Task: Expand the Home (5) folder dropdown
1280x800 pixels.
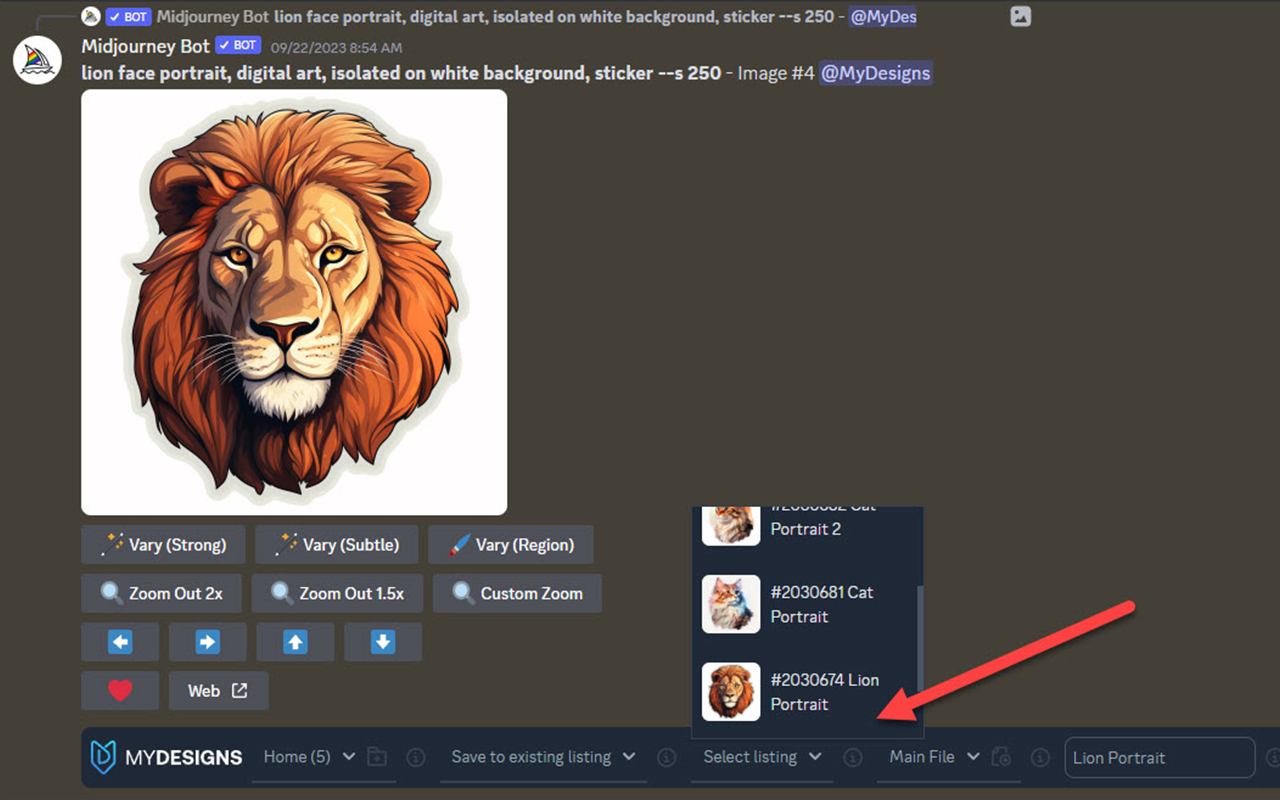Action: pyautogui.click(x=309, y=757)
